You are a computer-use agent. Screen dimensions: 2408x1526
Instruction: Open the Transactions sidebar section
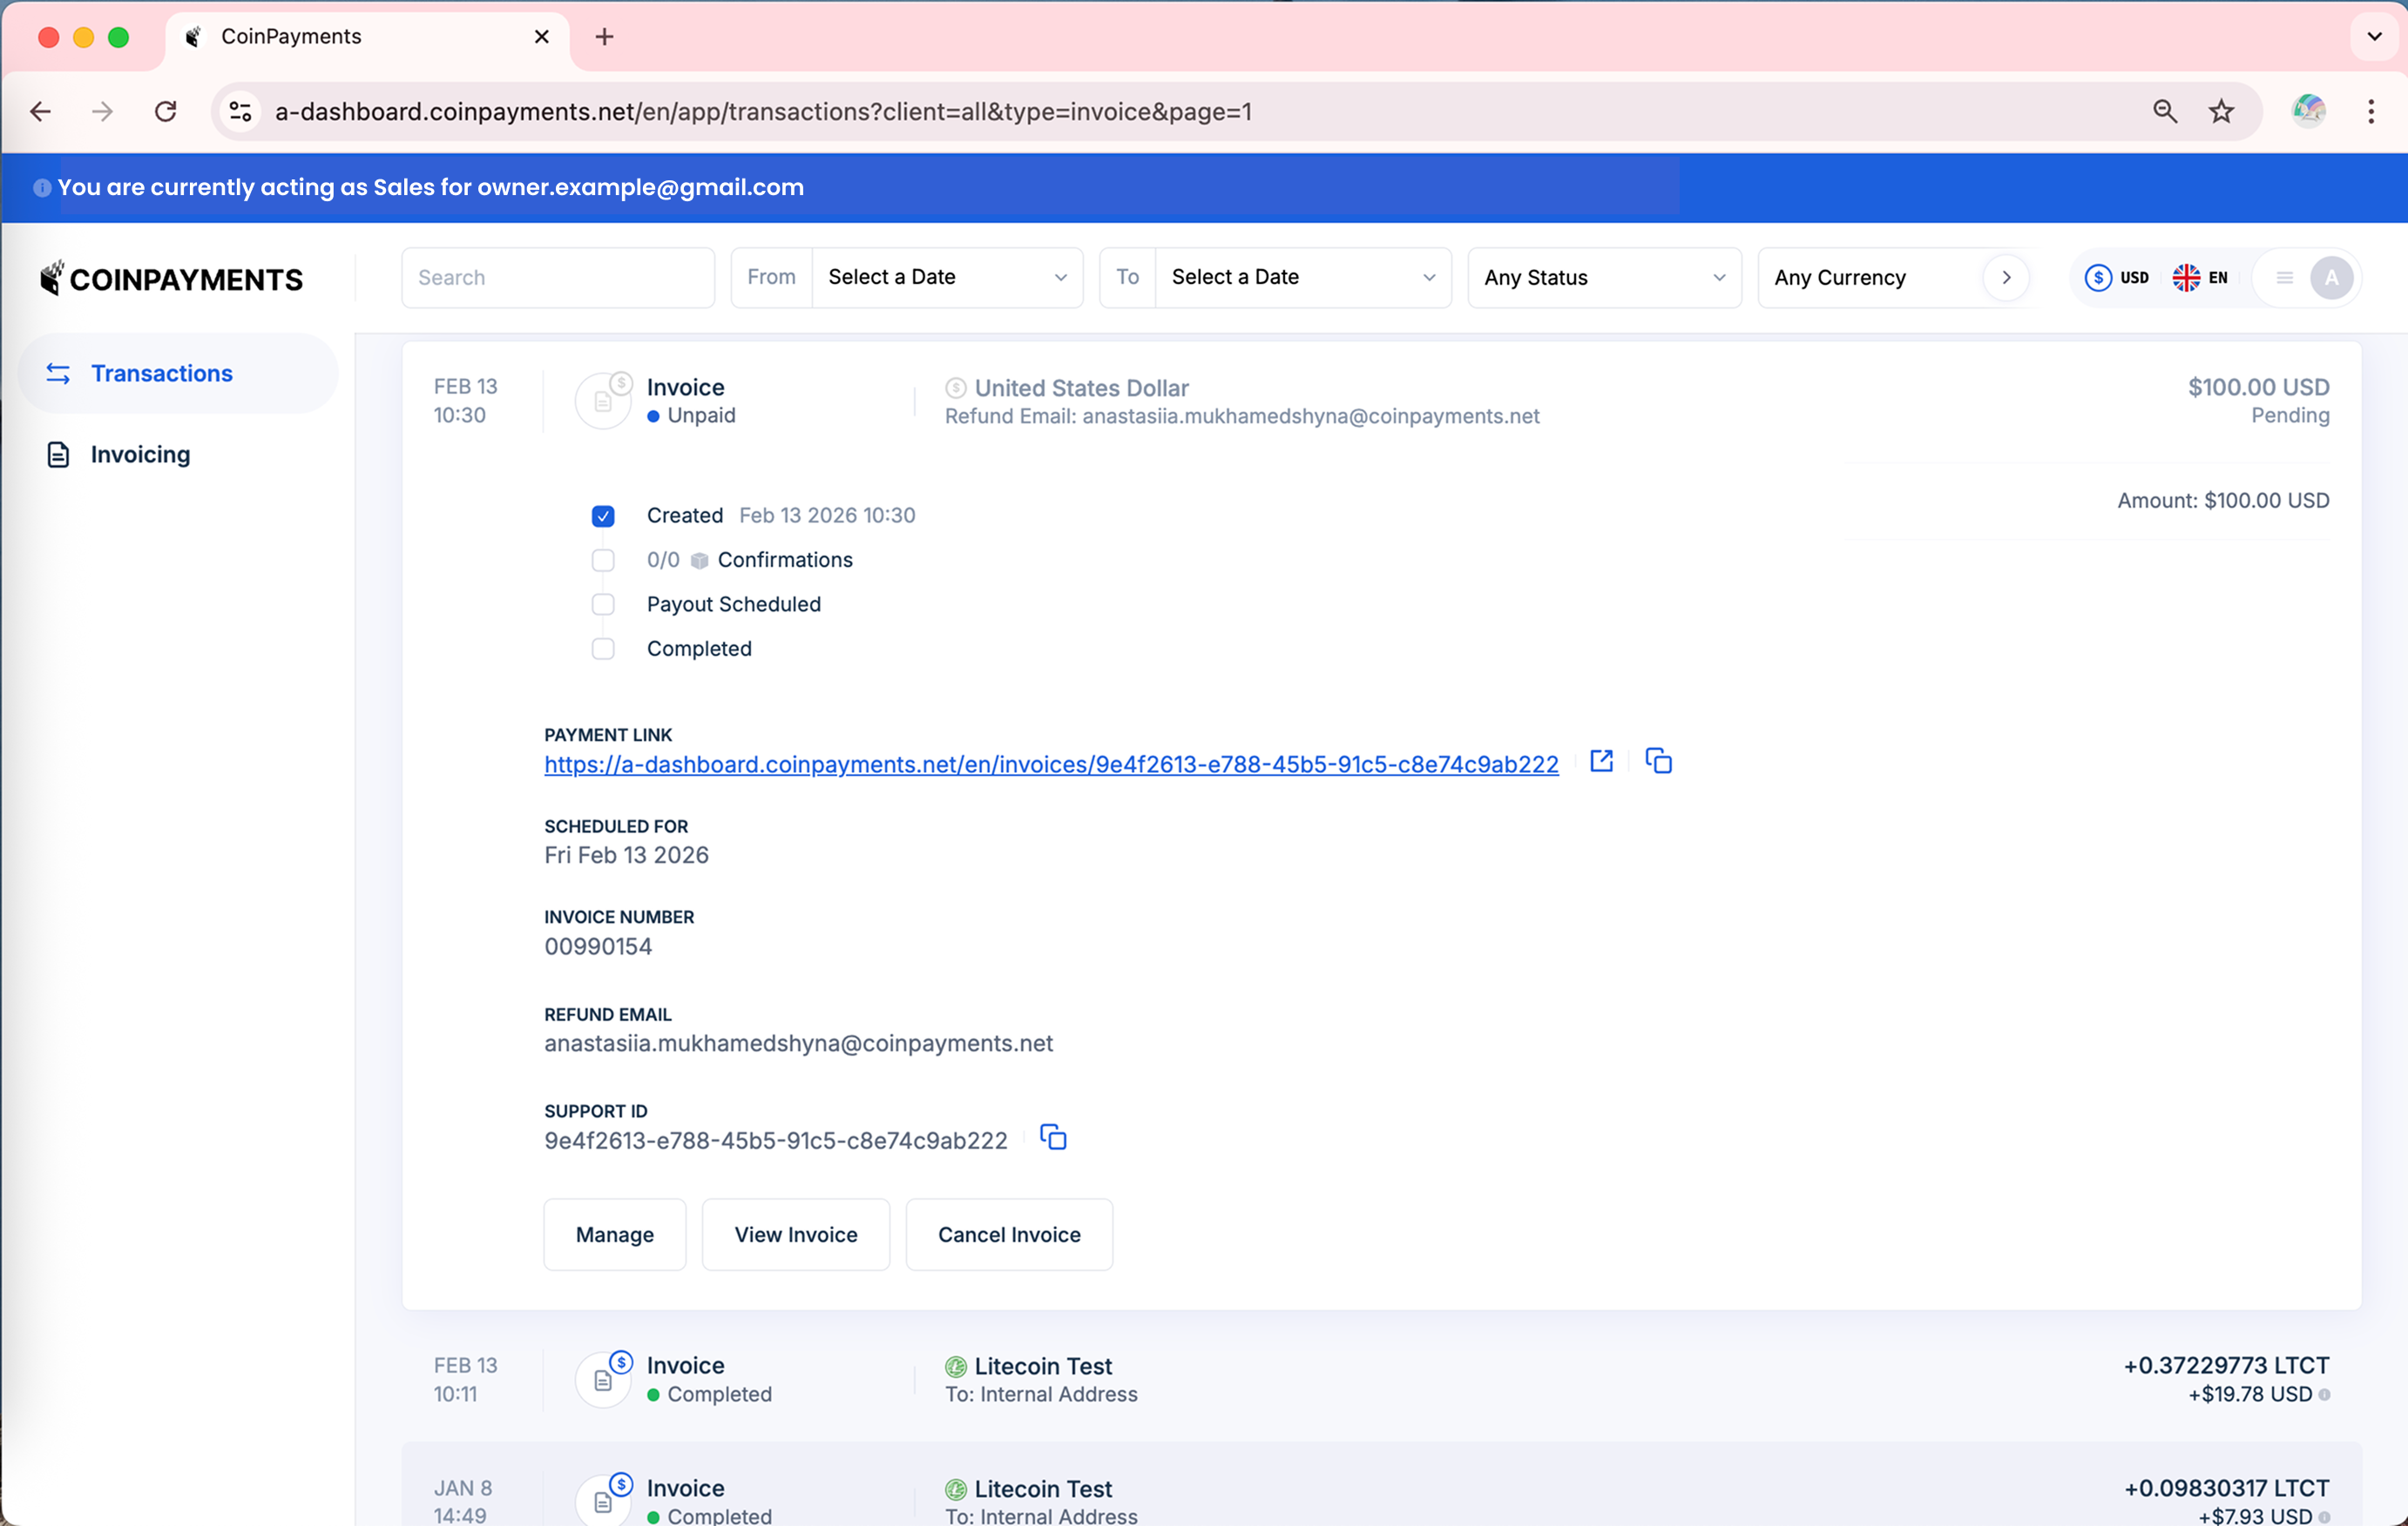pyautogui.click(x=177, y=373)
